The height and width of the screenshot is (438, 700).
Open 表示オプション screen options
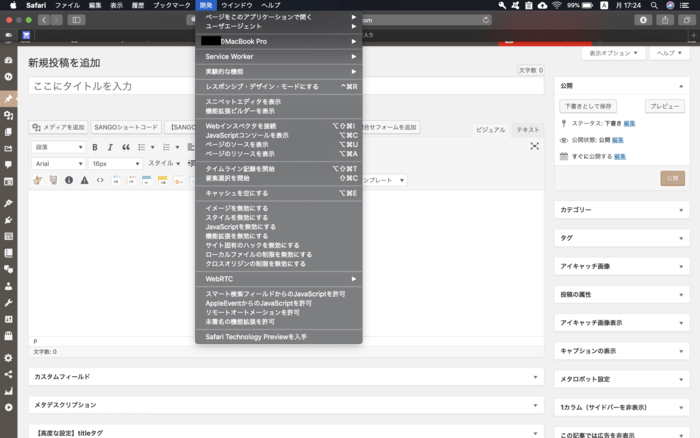613,53
